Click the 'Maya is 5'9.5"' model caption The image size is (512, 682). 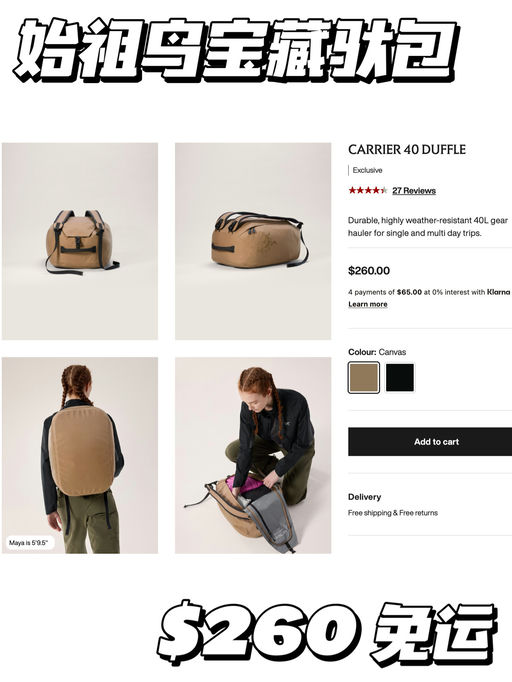pyautogui.click(x=29, y=543)
